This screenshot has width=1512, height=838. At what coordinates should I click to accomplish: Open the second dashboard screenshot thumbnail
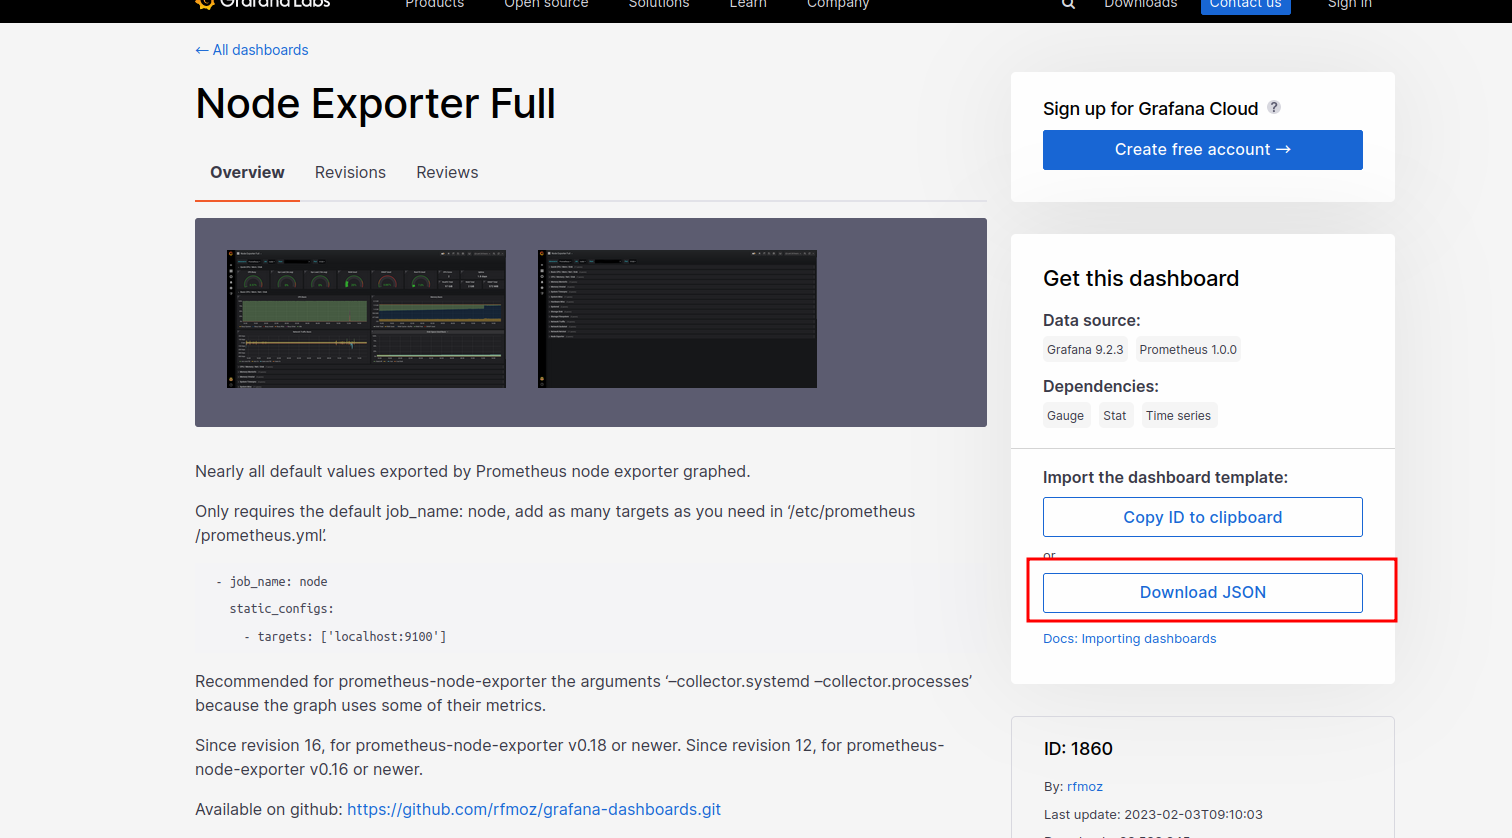[x=677, y=319]
